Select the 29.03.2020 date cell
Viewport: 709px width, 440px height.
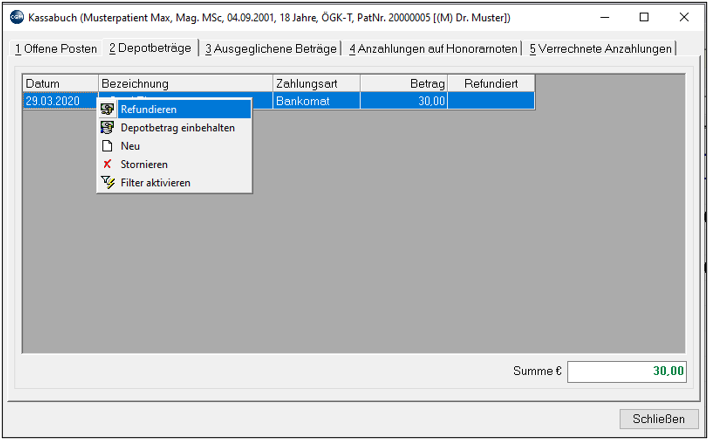(x=61, y=101)
